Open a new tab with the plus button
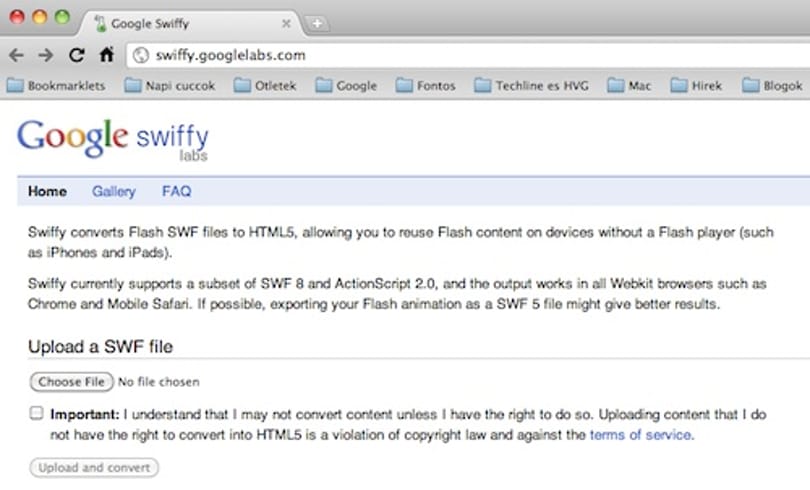 (317, 23)
